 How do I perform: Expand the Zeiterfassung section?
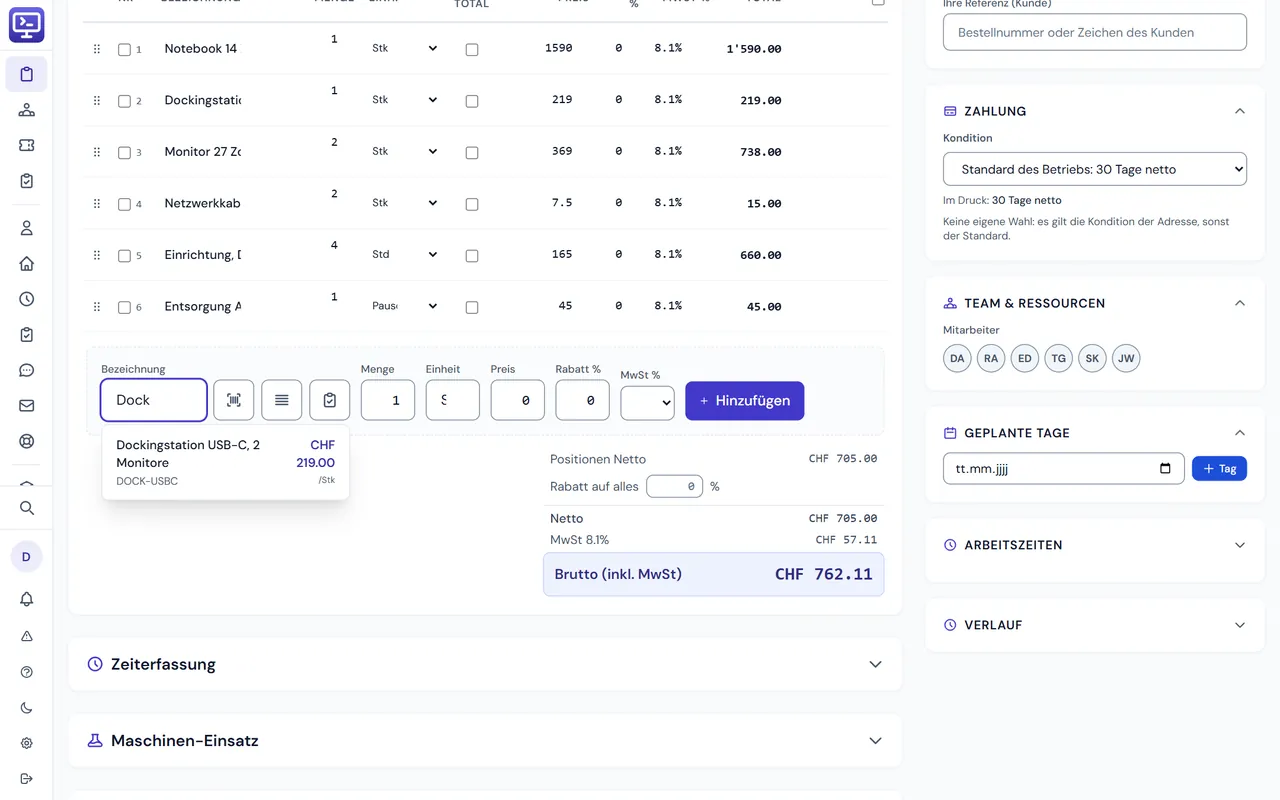tap(485, 664)
